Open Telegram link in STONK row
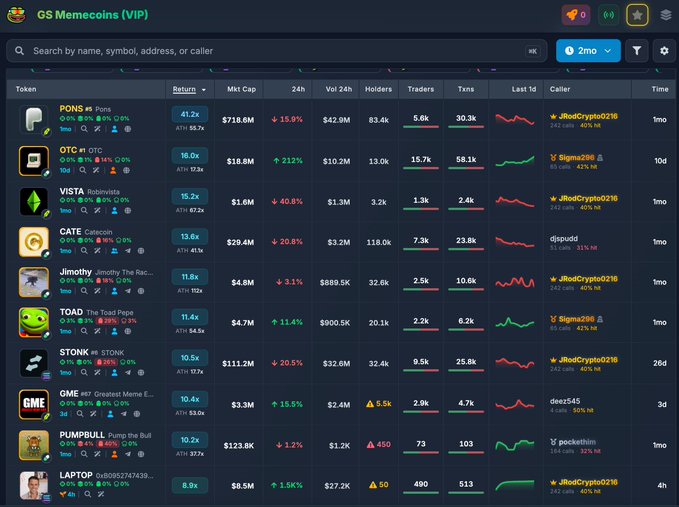Screen dimensions: 679x507 click(128, 372)
